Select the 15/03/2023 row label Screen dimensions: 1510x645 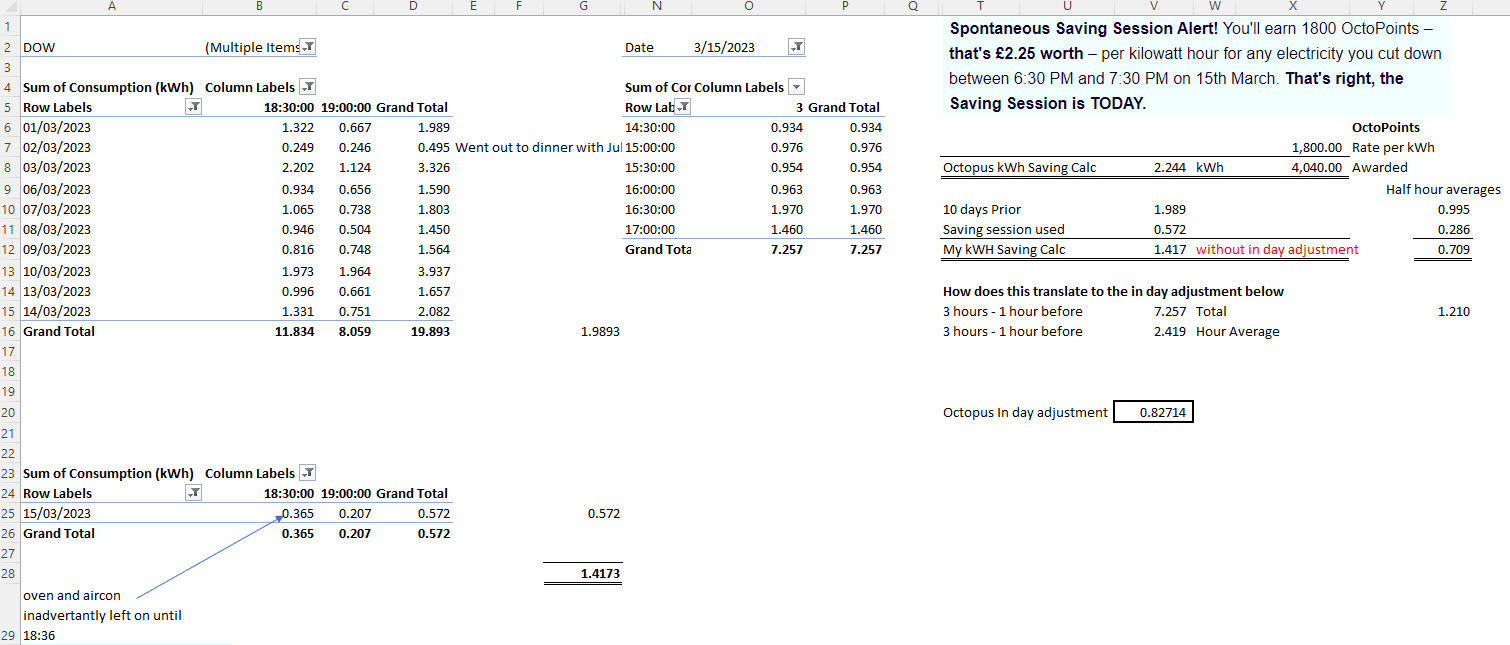point(57,513)
